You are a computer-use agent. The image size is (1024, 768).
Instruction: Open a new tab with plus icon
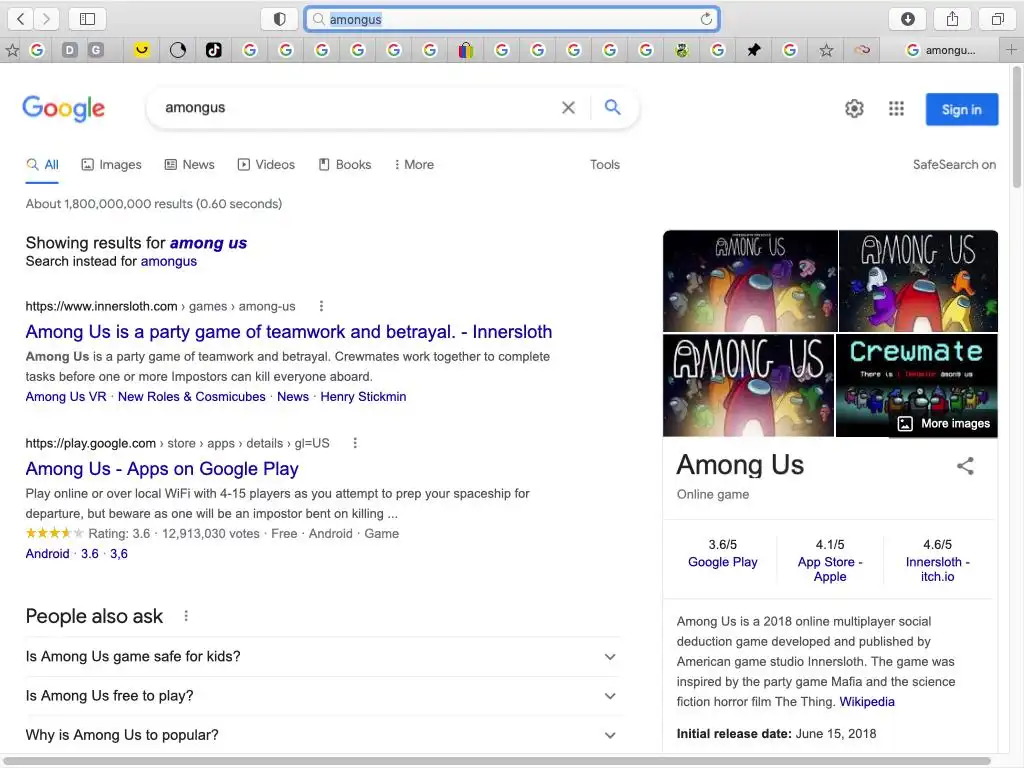pos(1011,50)
